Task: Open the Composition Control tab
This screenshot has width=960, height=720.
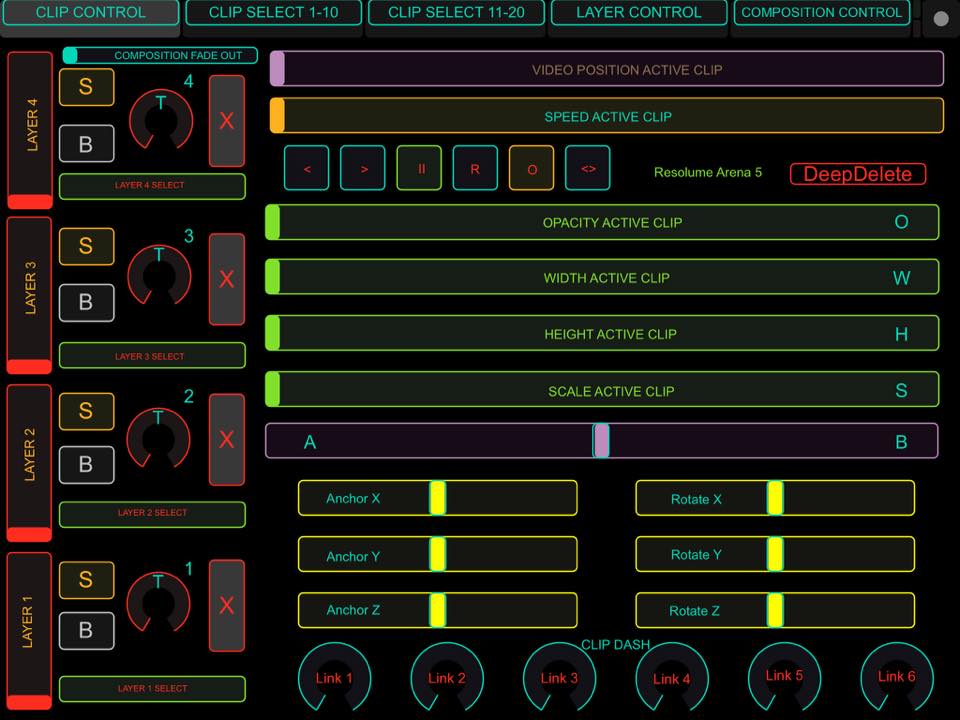Action: click(x=821, y=13)
